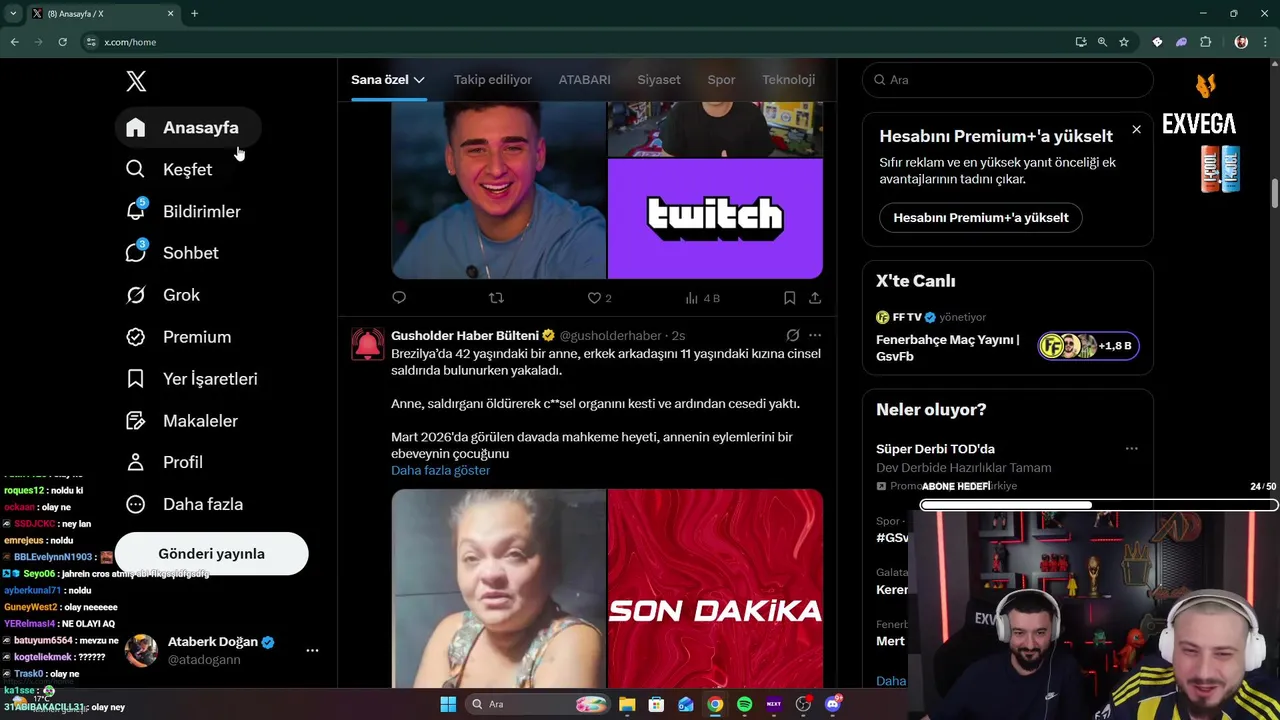
Task: Dismiss the Premium+ upgrade card
Action: coord(1136,130)
